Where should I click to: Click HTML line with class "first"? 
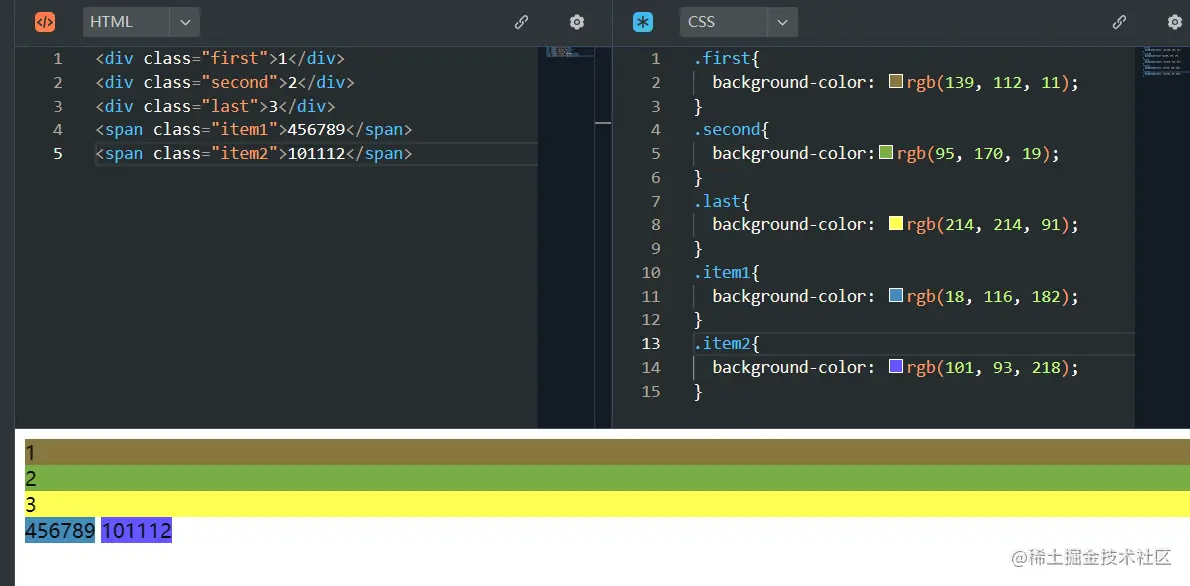click(x=220, y=58)
